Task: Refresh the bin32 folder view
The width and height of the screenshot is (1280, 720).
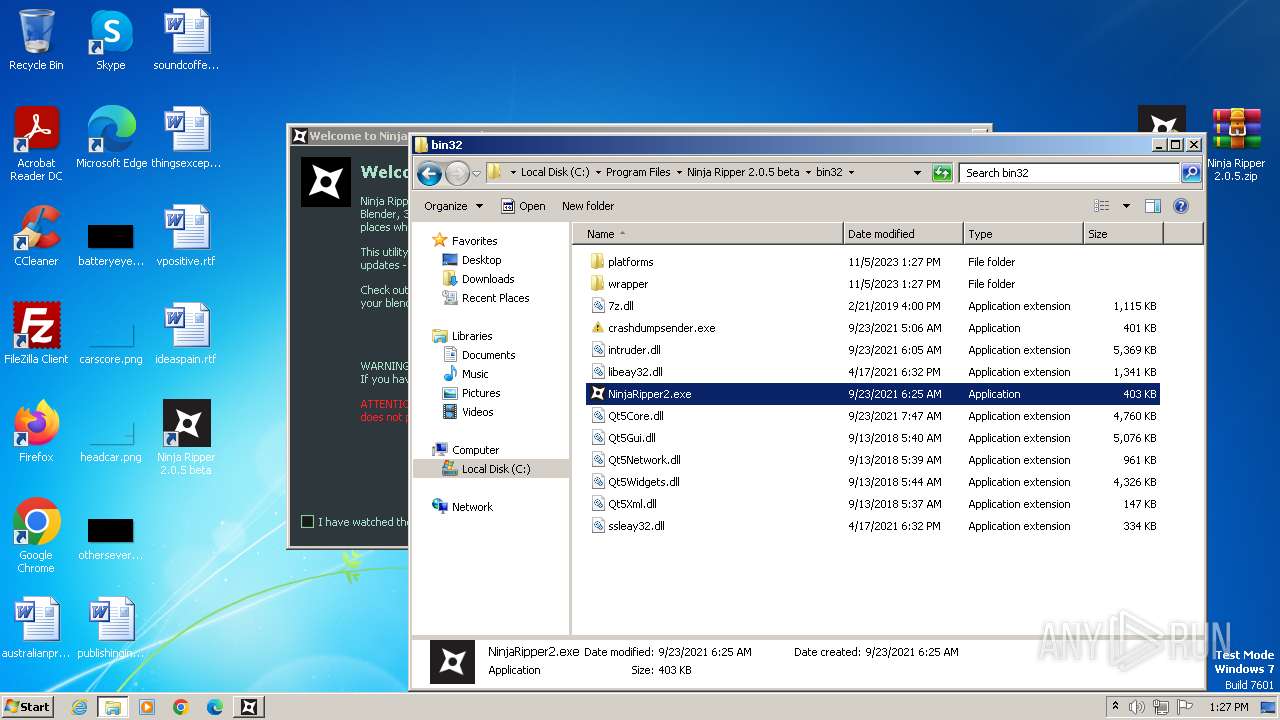Action: click(942, 173)
